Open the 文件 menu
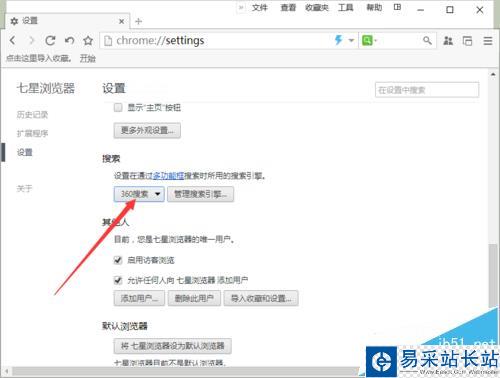Viewport: 500px width, 378px height. click(x=260, y=7)
